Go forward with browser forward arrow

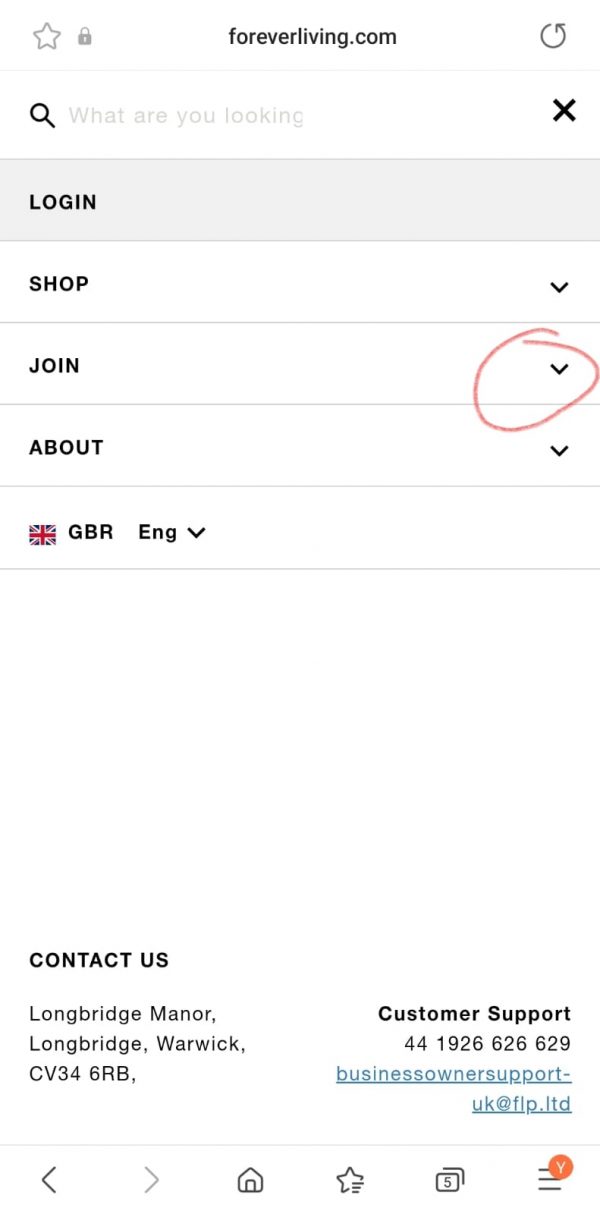[x=151, y=1180]
